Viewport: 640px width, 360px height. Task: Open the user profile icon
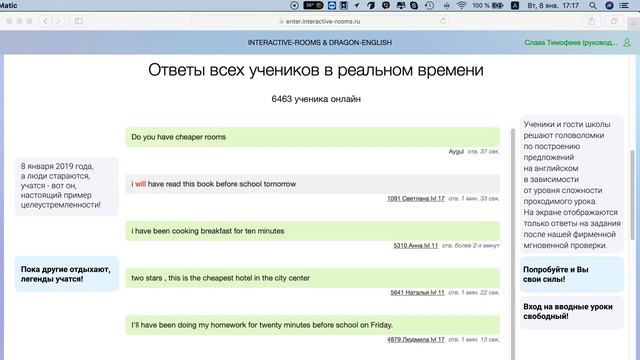627,42
